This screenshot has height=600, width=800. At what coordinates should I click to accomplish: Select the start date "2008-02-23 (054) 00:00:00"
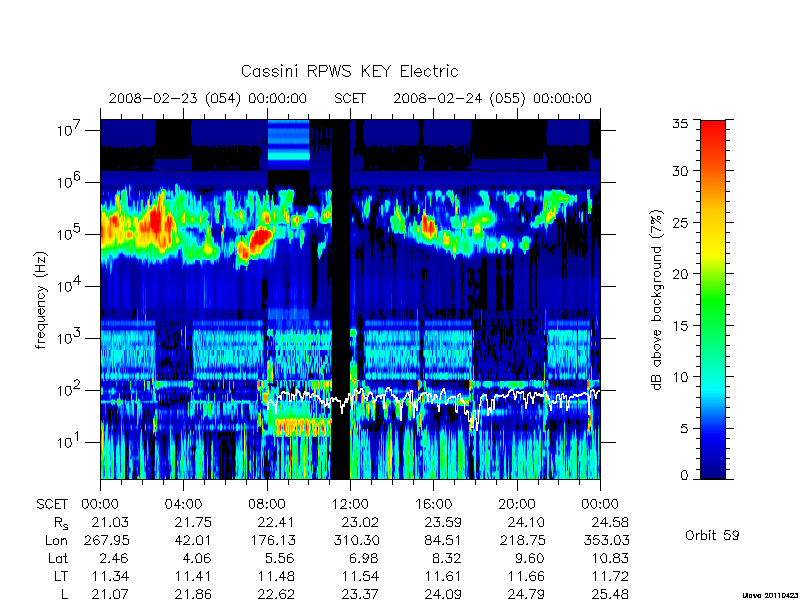(x=208, y=98)
